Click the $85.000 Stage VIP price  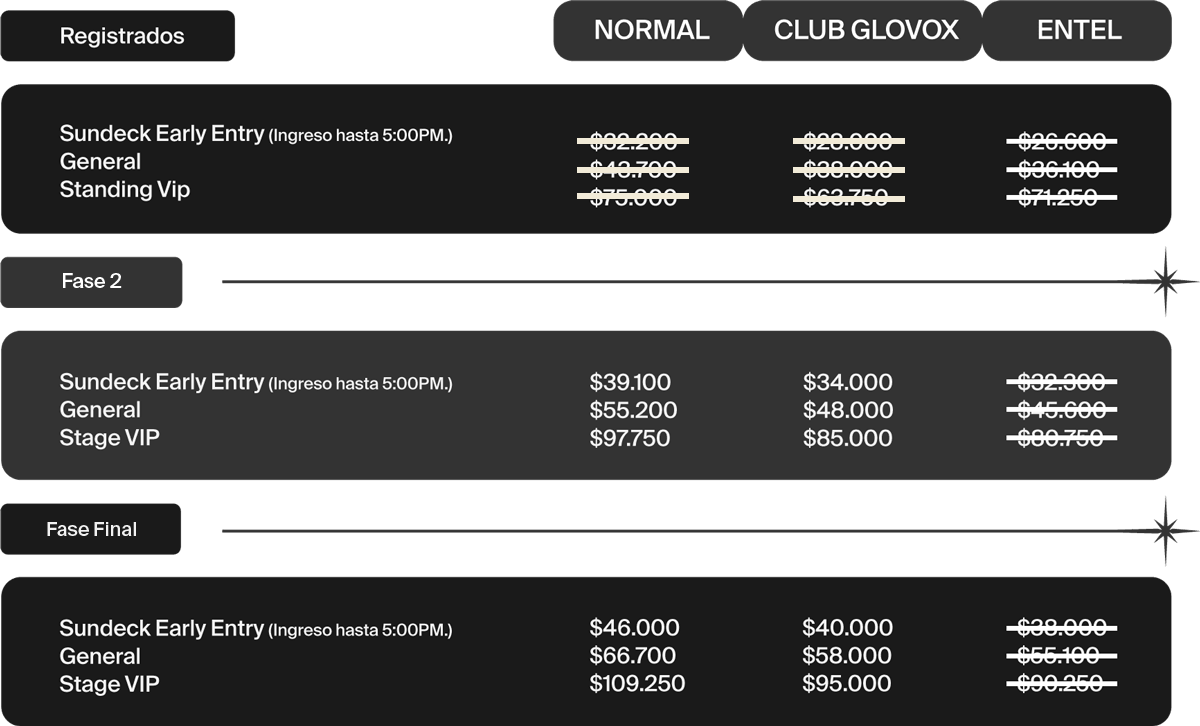point(847,438)
